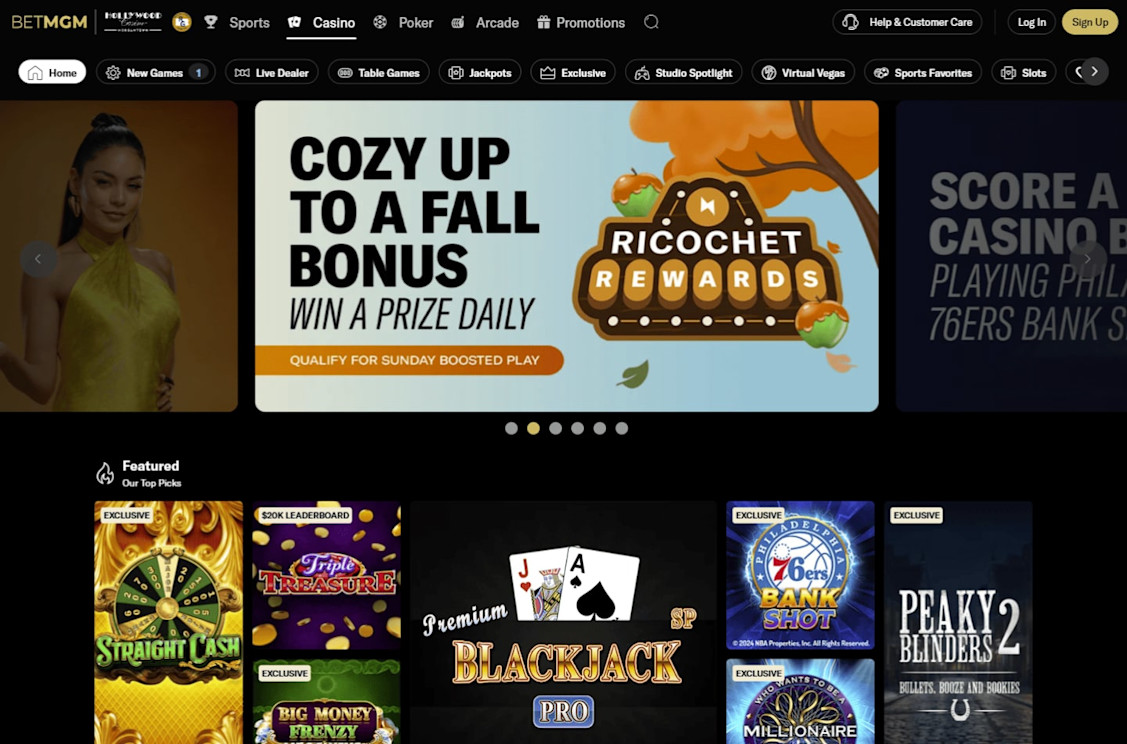Image resolution: width=1127 pixels, height=744 pixels.
Task: Show previous banner with left arrow
Action: point(38,259)
